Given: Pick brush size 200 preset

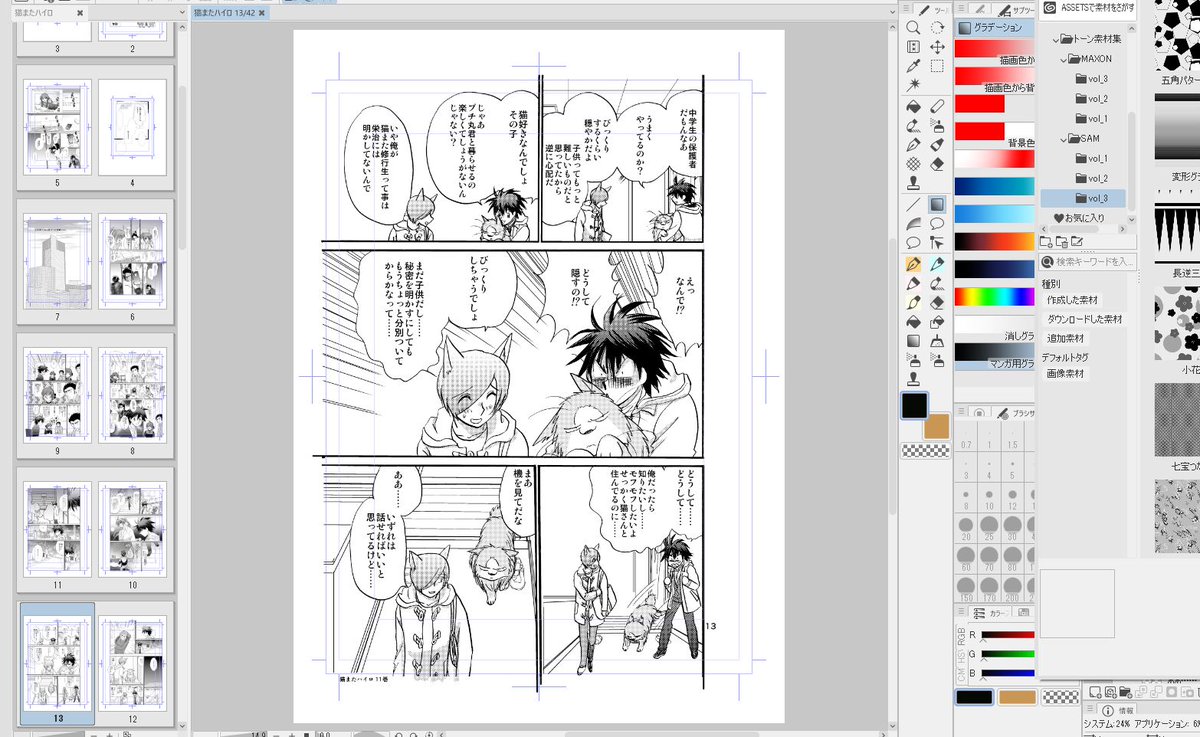Looking at the screenshot, I should click(1013, 589).
